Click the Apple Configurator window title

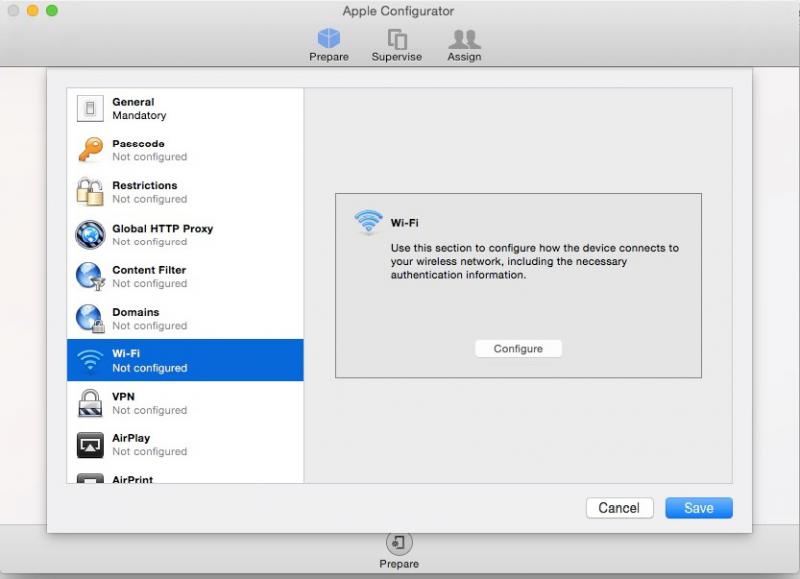[398, 11]
